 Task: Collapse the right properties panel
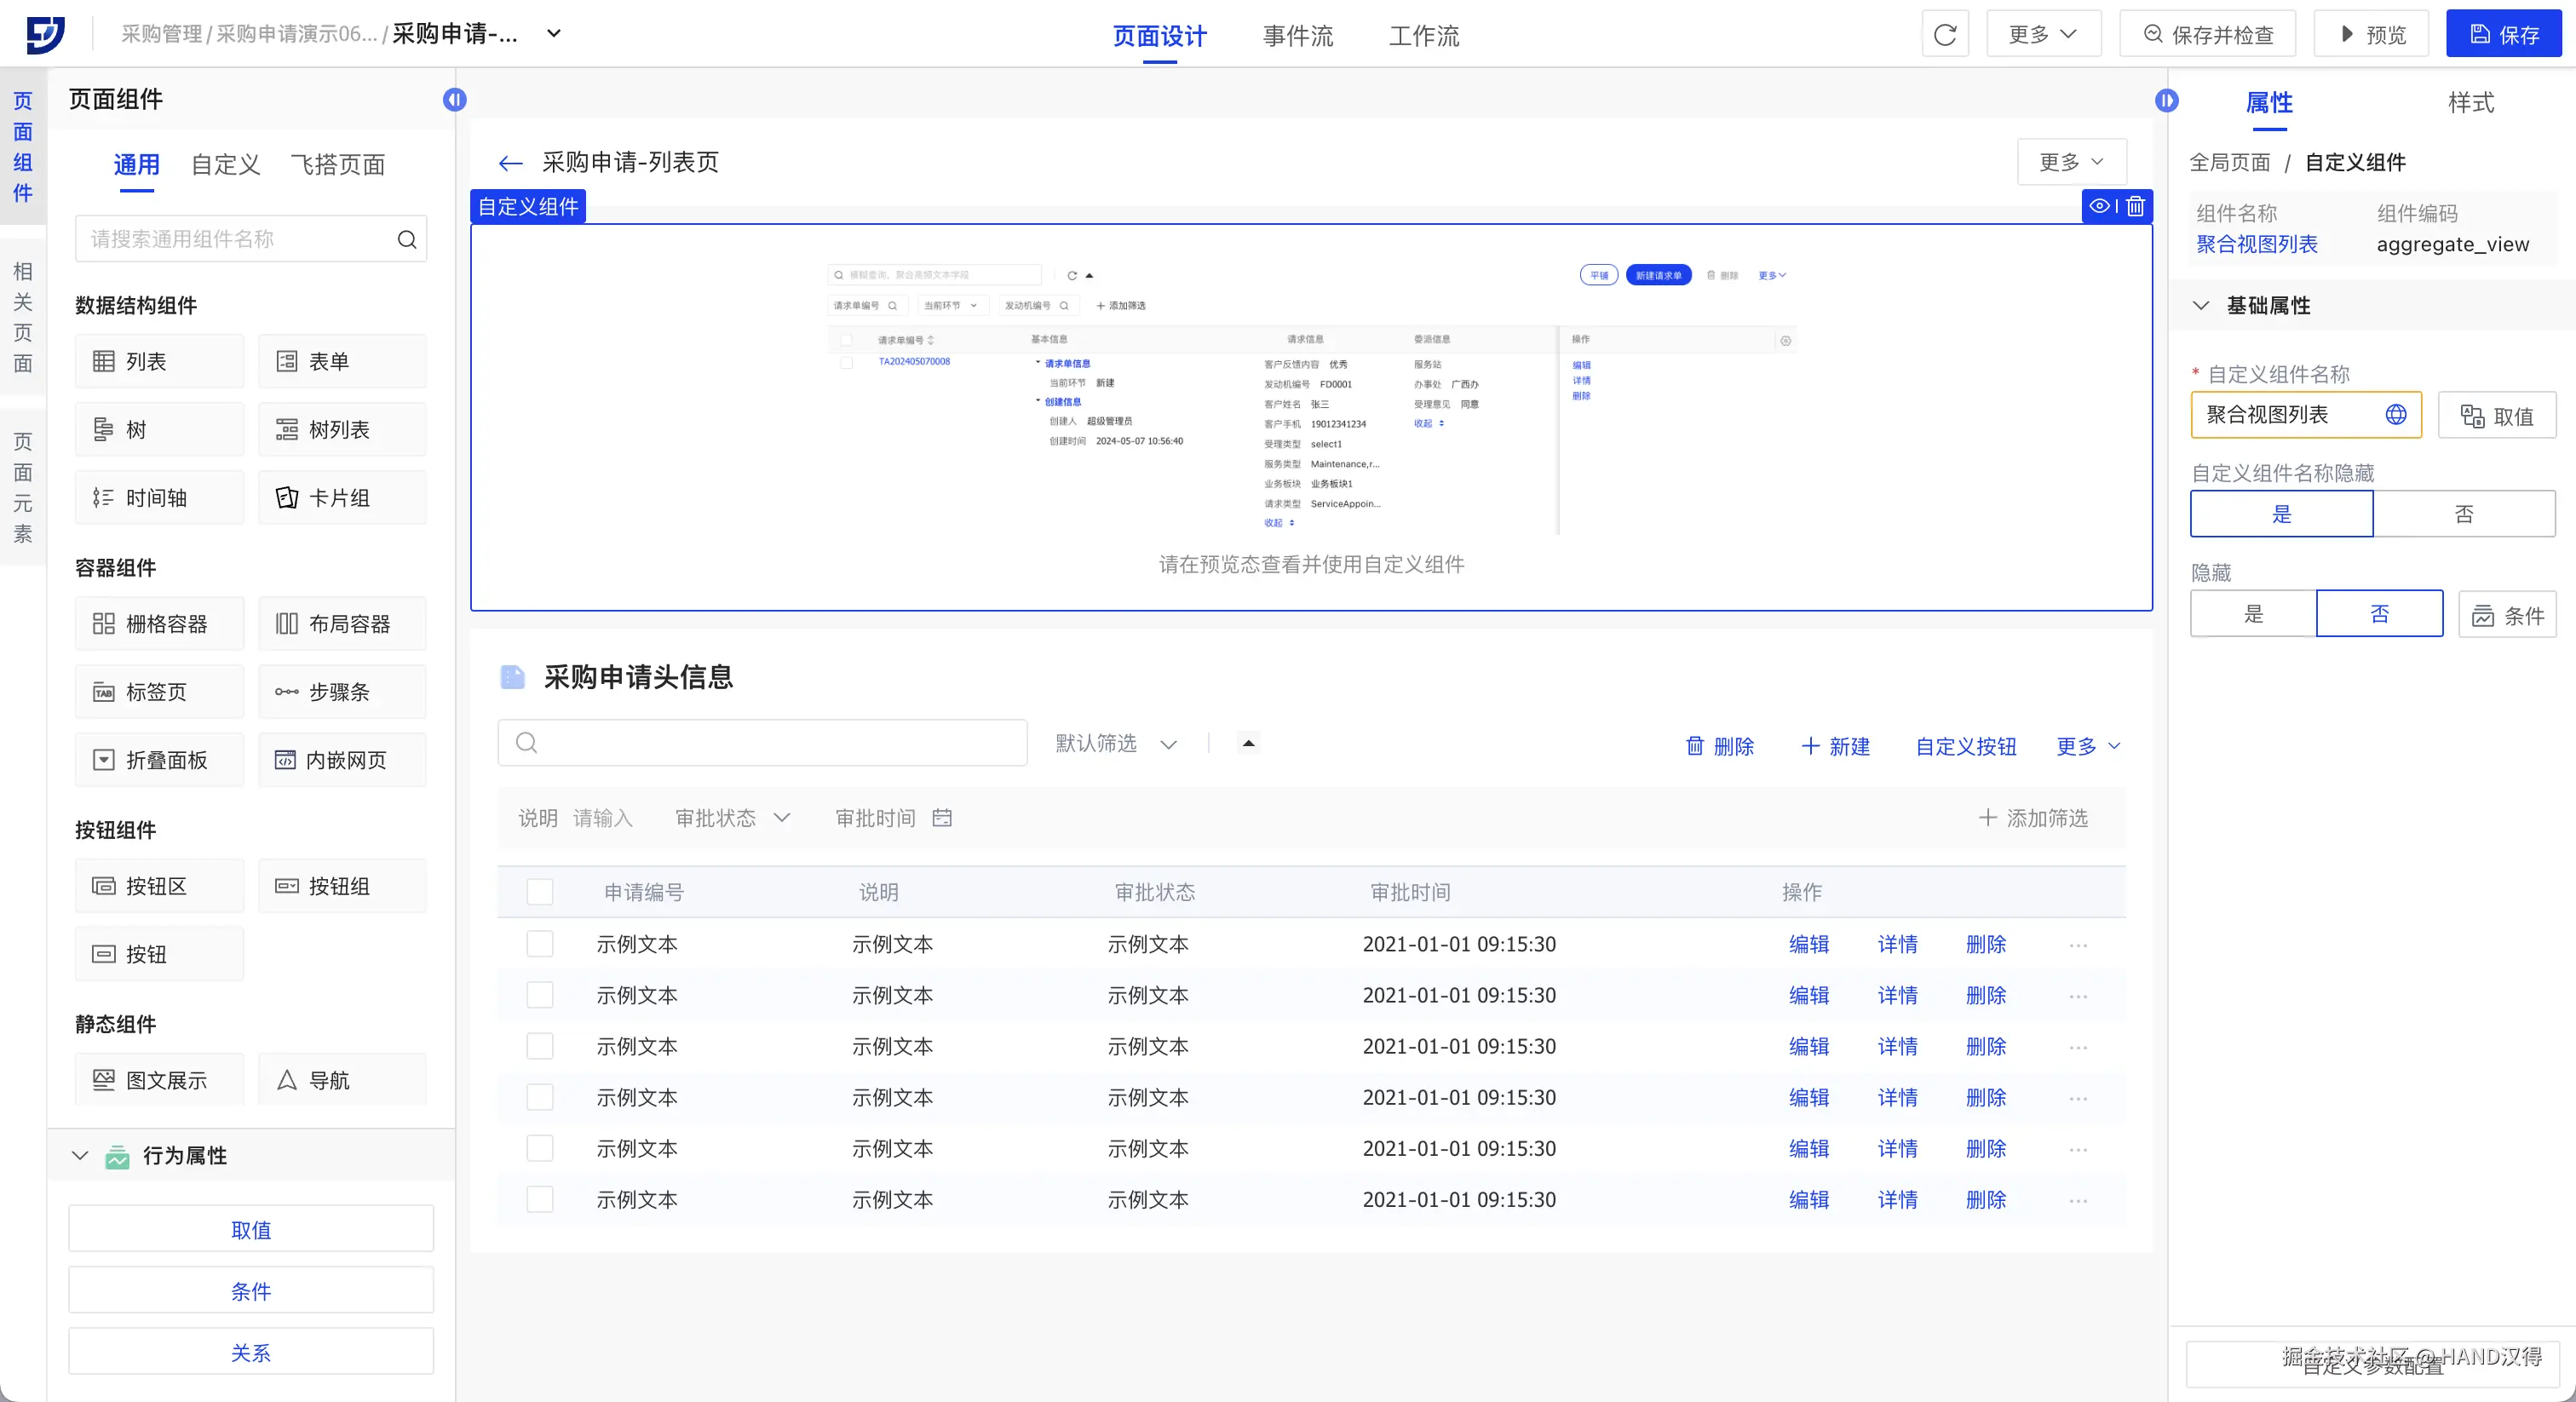pos(2166,100)
